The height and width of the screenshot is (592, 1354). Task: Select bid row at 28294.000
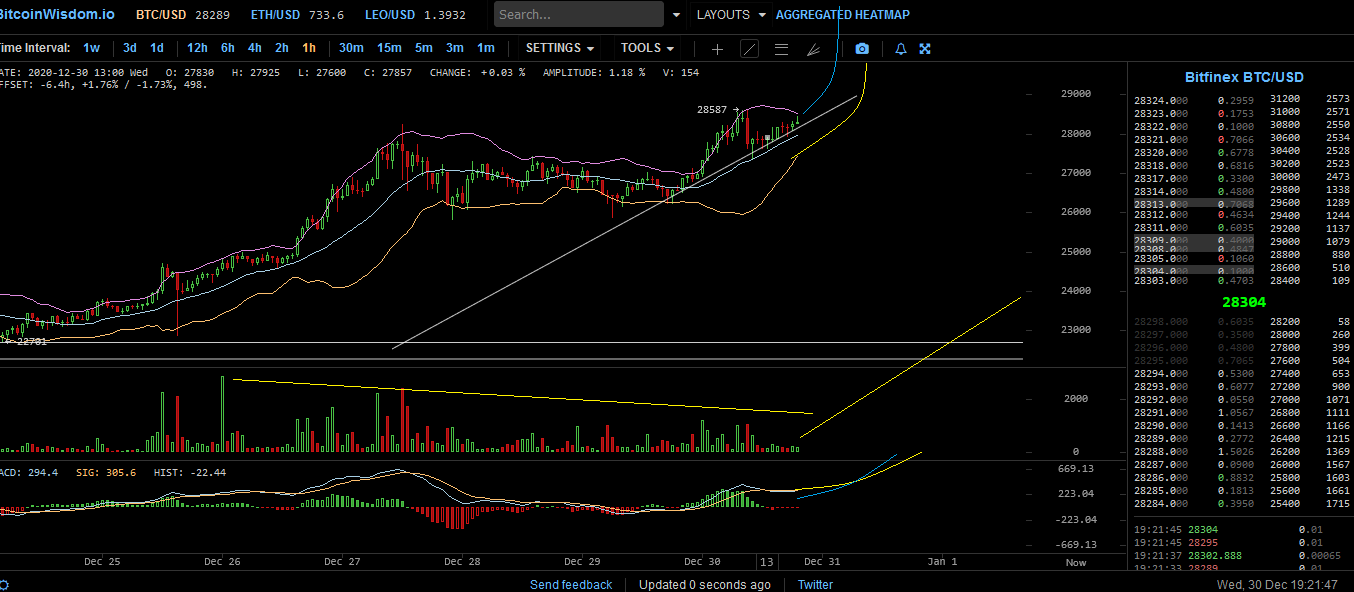tap(1196, 373)
